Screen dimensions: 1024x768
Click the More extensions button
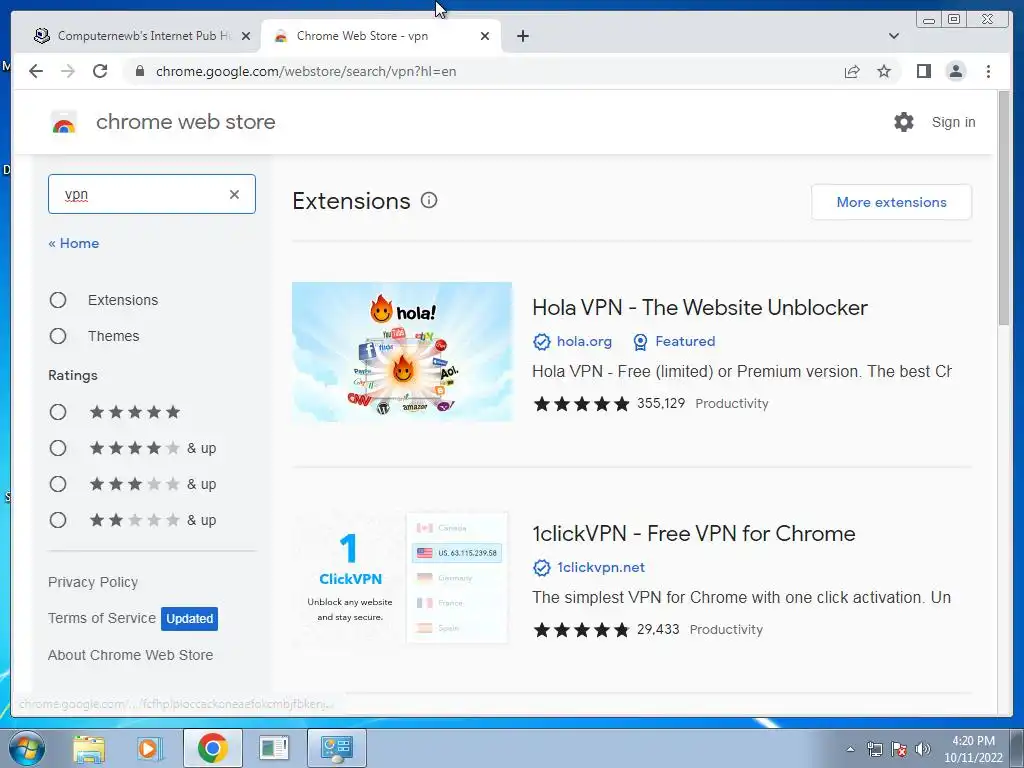coord(891,202)
